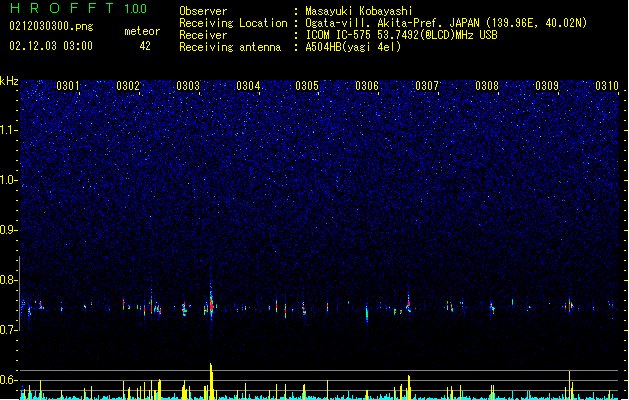The height and width of the screenshot is (400, 629).
Task: Click the 0.6 frequency axis label
Action: (9, 380)
